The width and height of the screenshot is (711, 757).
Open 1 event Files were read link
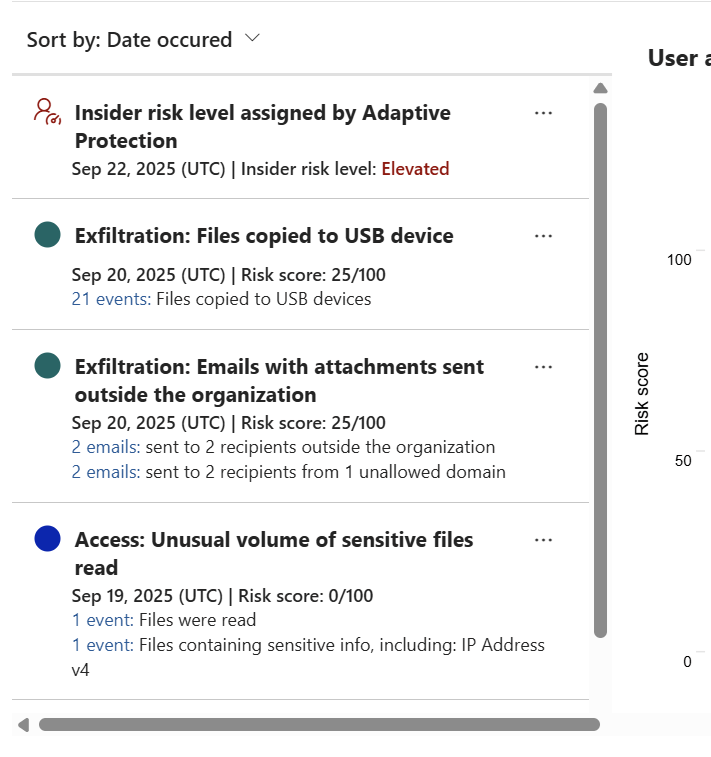[102, 620]
